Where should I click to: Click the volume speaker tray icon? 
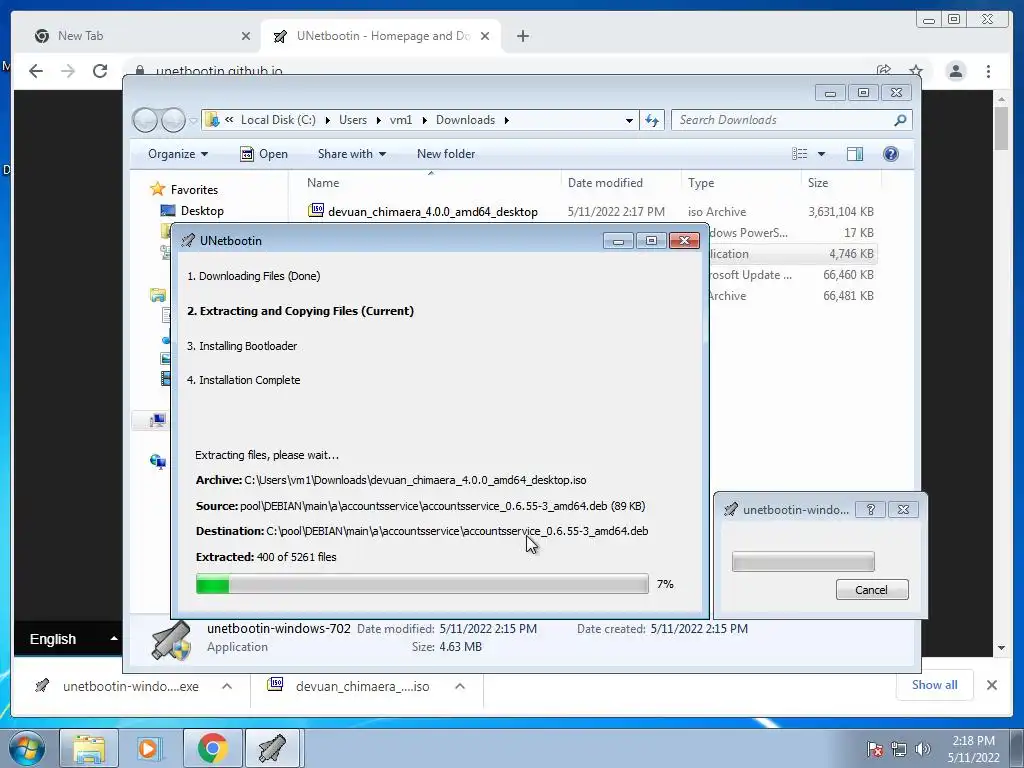[923, 749]
